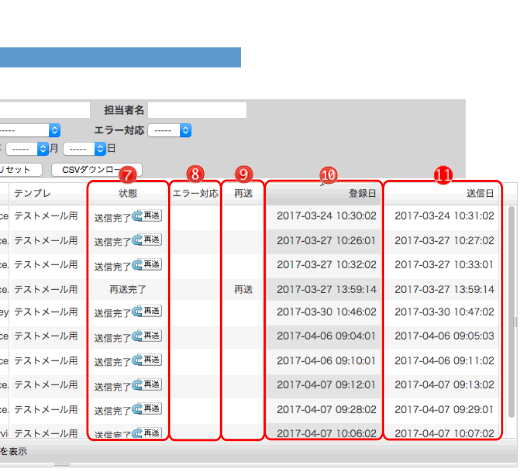Click resend icon for 2017-04-07 09:28:02 row
Viewport: 521px width, 471px height.
pos(147,409)
